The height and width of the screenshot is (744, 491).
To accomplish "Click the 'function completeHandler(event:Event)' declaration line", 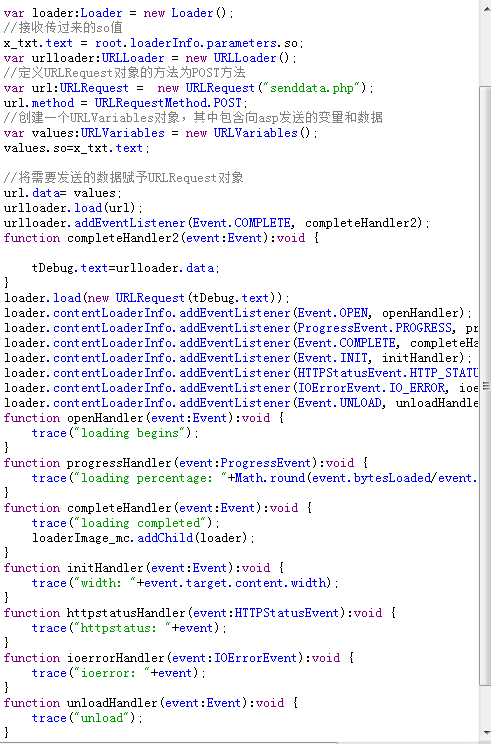I will [x=157, y=508].
